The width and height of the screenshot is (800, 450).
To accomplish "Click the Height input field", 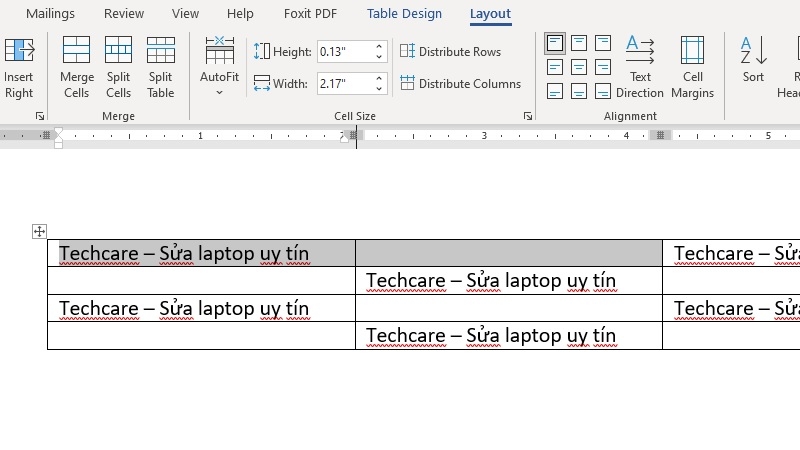I will tap(345, 52).
